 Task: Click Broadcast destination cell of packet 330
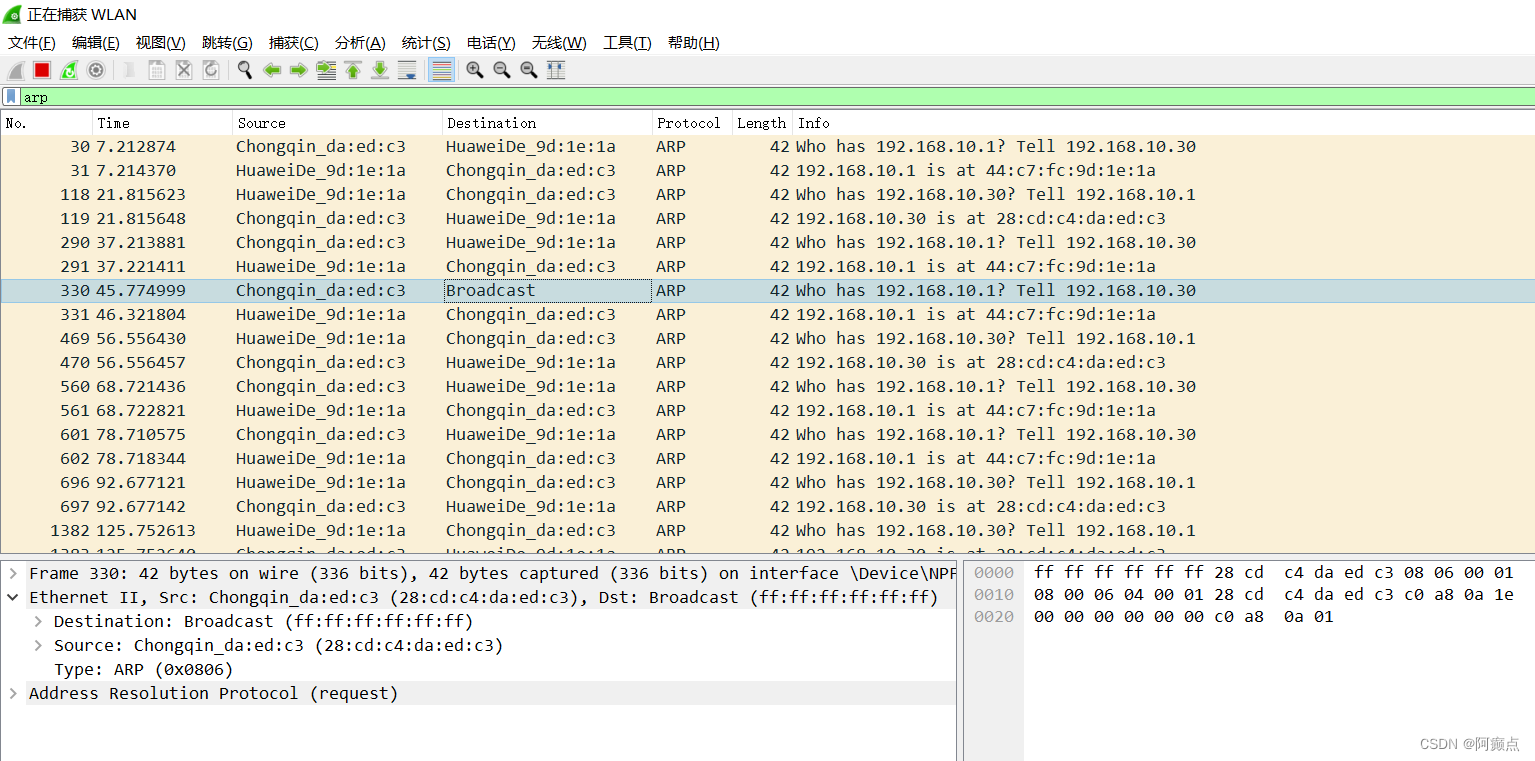[x=547, y=290]
